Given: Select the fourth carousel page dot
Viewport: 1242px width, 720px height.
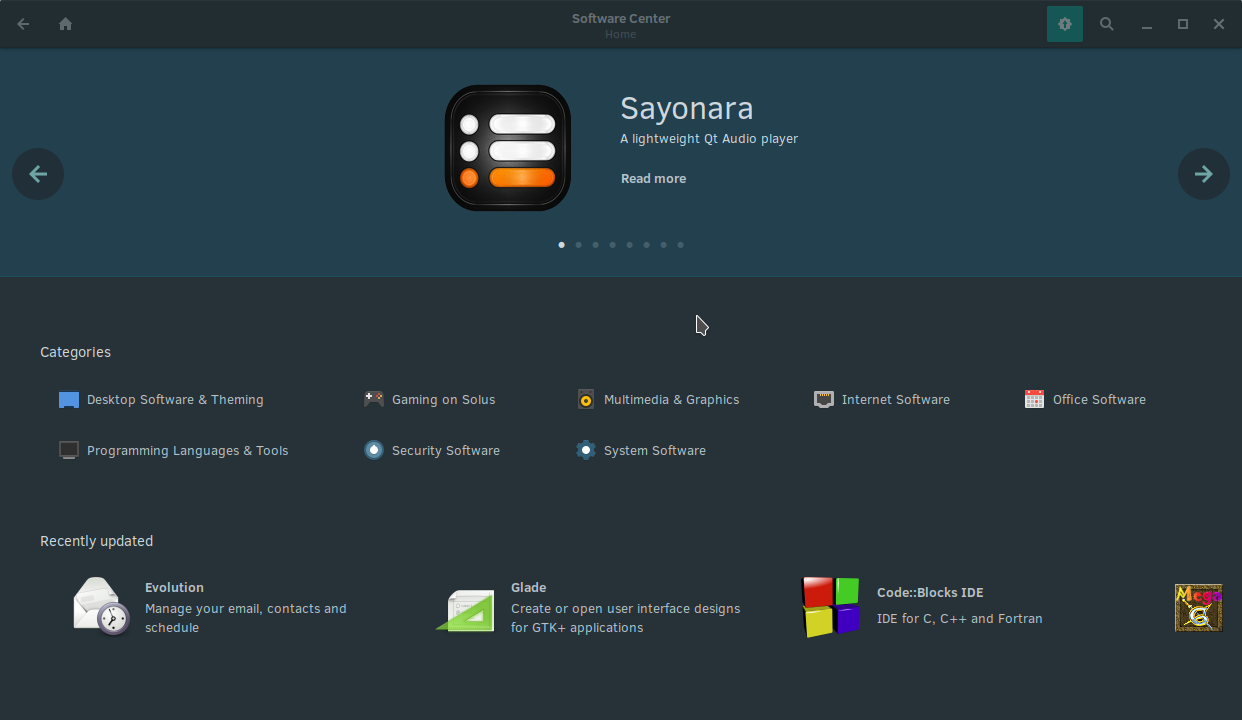Looking at the screenshot, I should point(612,245).
